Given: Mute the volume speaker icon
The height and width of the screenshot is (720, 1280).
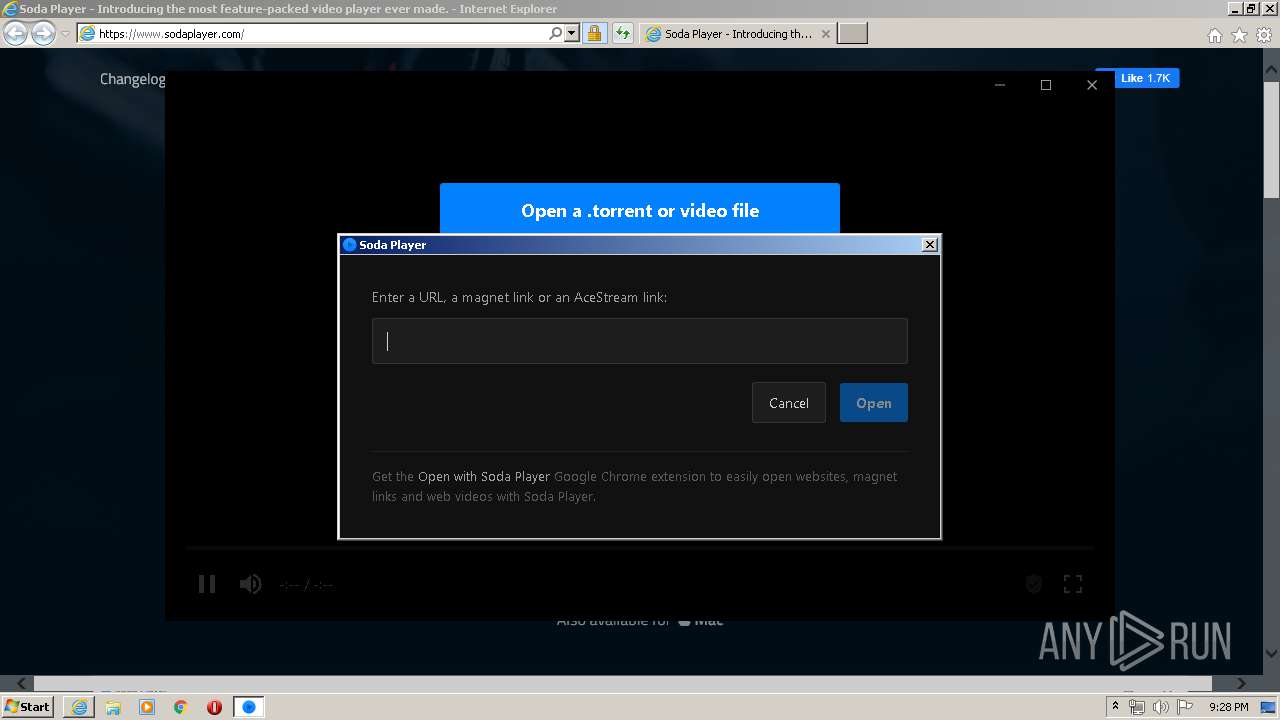Looking at the screenshot, I should pos(250,584).
